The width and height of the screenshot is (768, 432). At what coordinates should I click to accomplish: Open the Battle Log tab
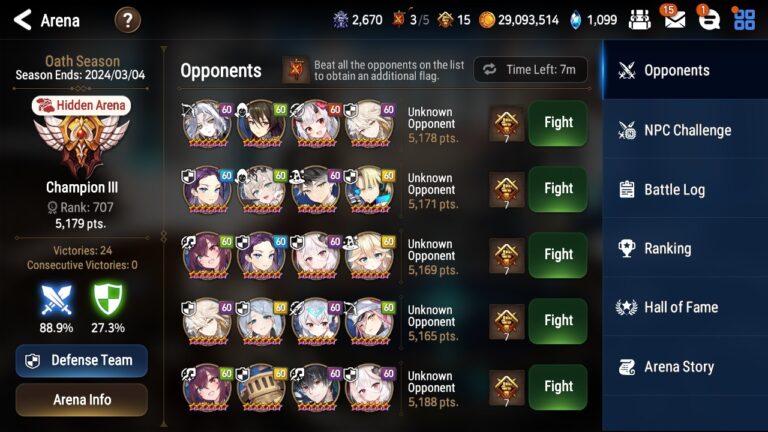point(685,189)
